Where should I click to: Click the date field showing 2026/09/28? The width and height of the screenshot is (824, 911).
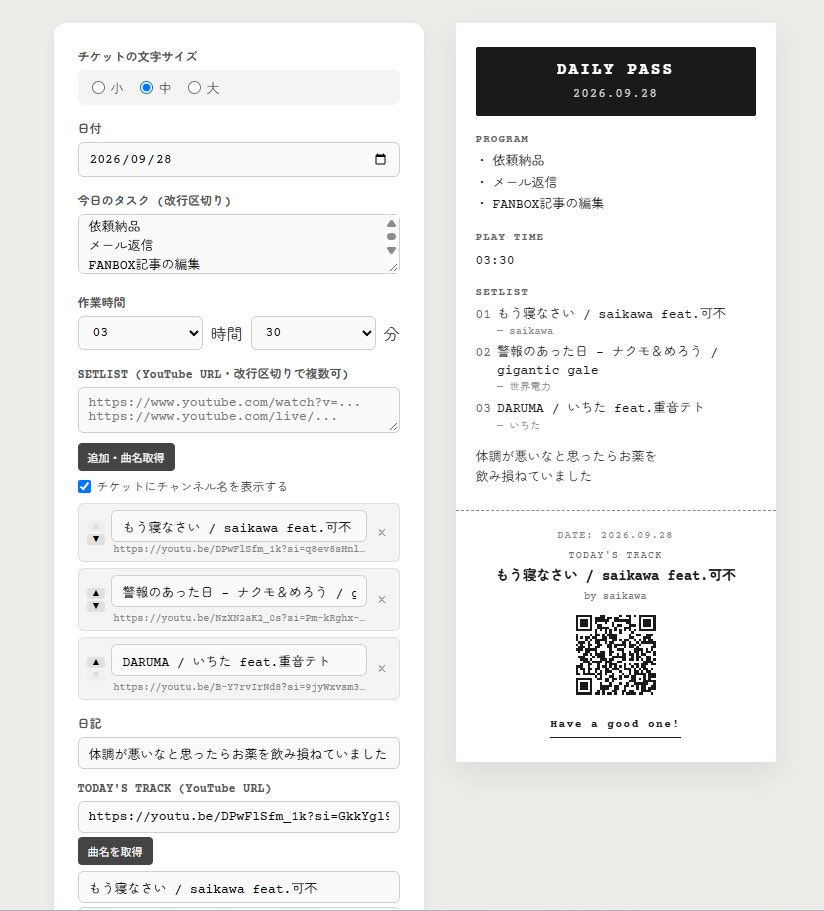239,159
